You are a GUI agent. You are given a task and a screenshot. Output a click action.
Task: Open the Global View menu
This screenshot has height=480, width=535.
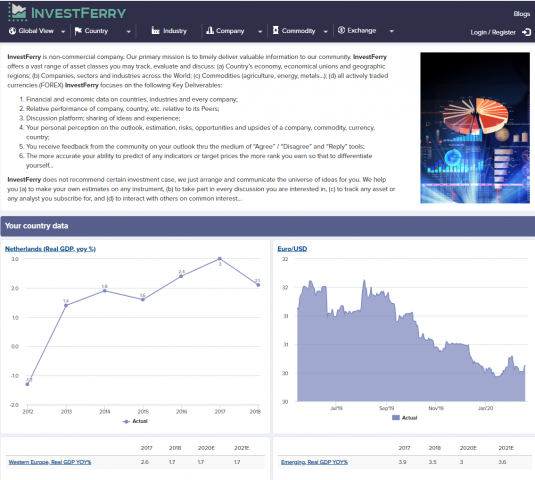point(36,31)
